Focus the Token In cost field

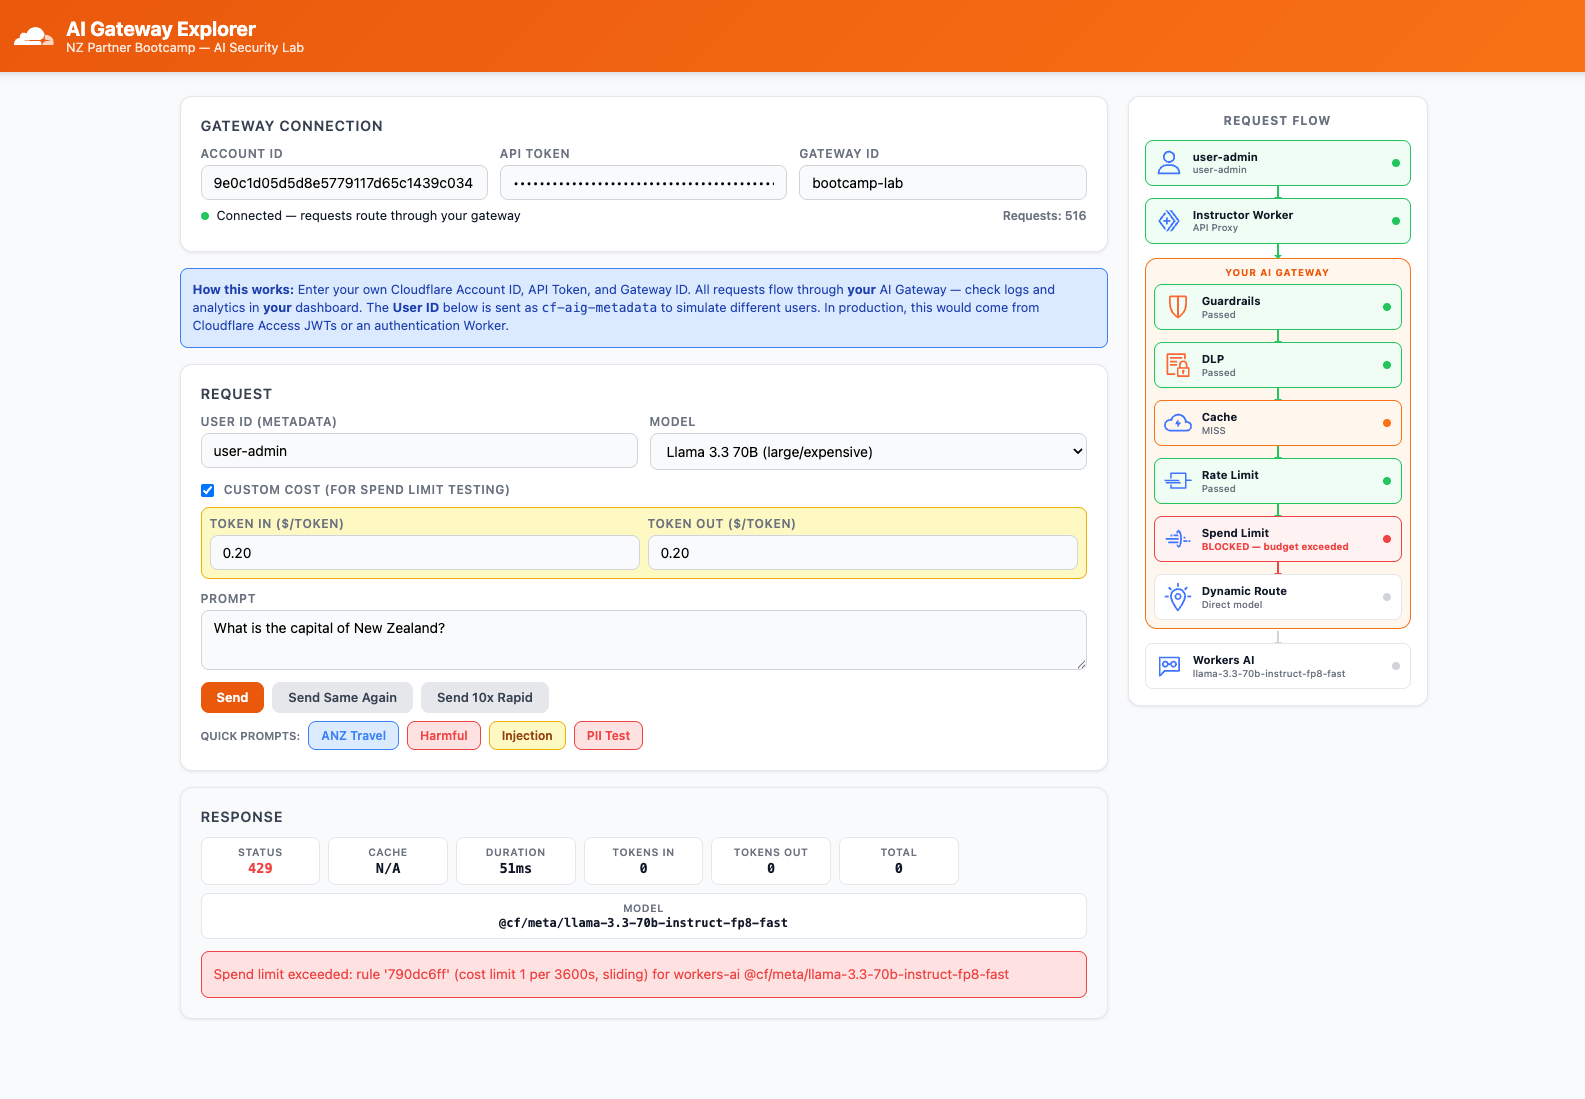(424, 553)
